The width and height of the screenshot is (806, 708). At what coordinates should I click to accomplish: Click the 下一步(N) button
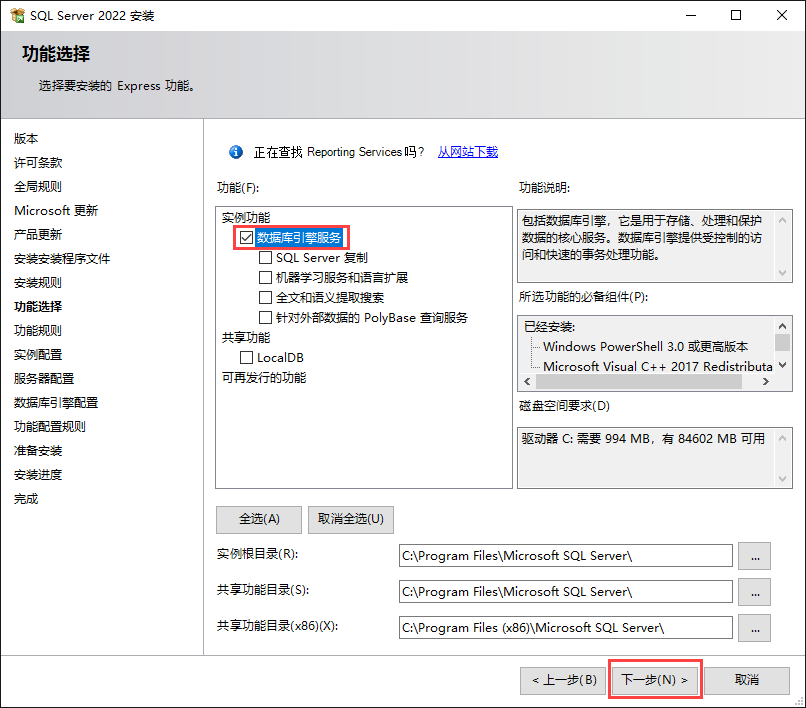(x=655, y=680)
